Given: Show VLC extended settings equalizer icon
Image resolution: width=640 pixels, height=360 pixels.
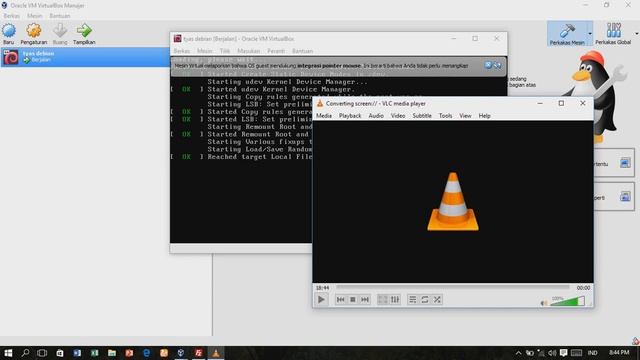Looking at the screenshot, I should 395,300.
